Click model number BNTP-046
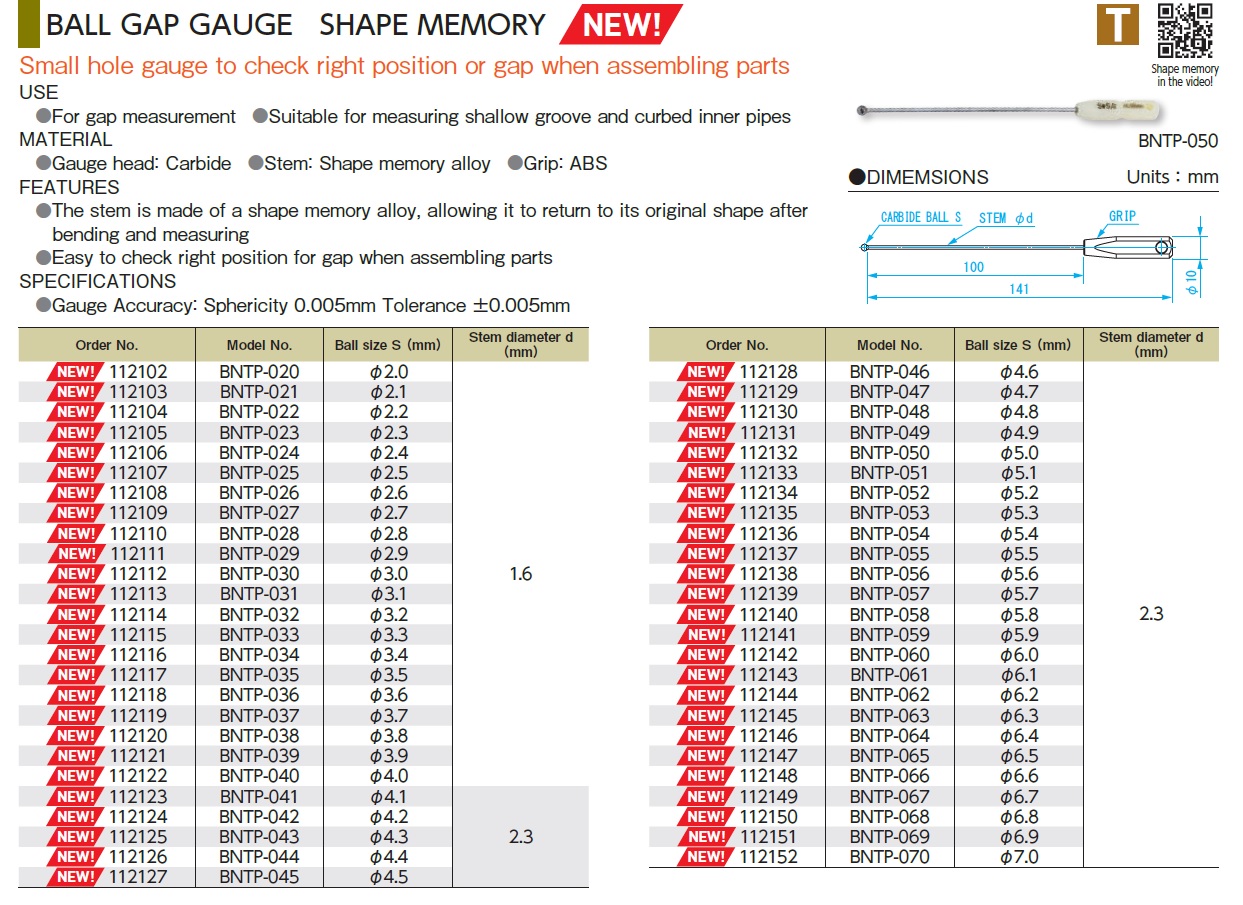1243x905 pixels. tap(889, 372)
